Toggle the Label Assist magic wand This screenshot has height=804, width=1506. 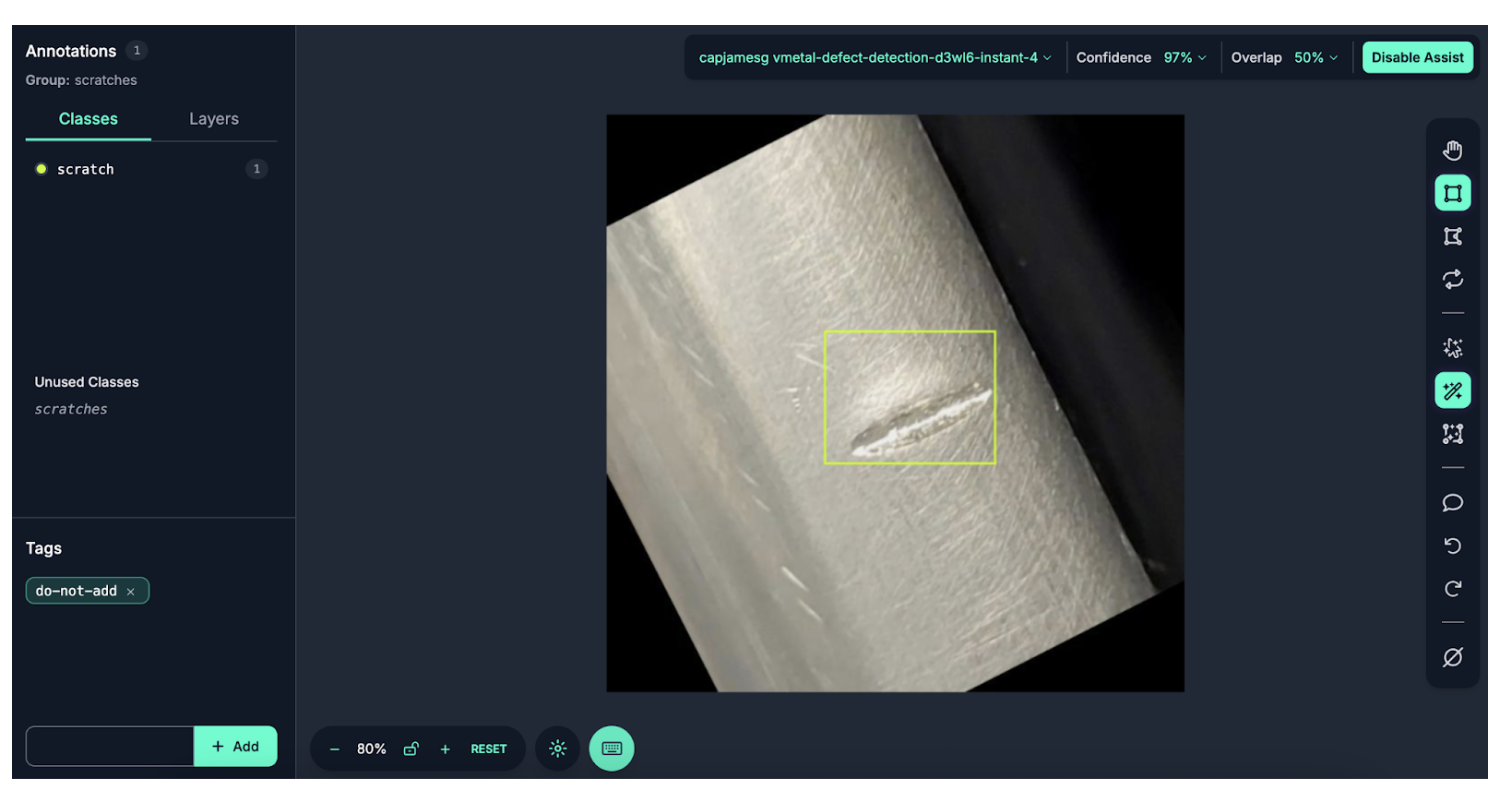click(x=1452, y=390)
